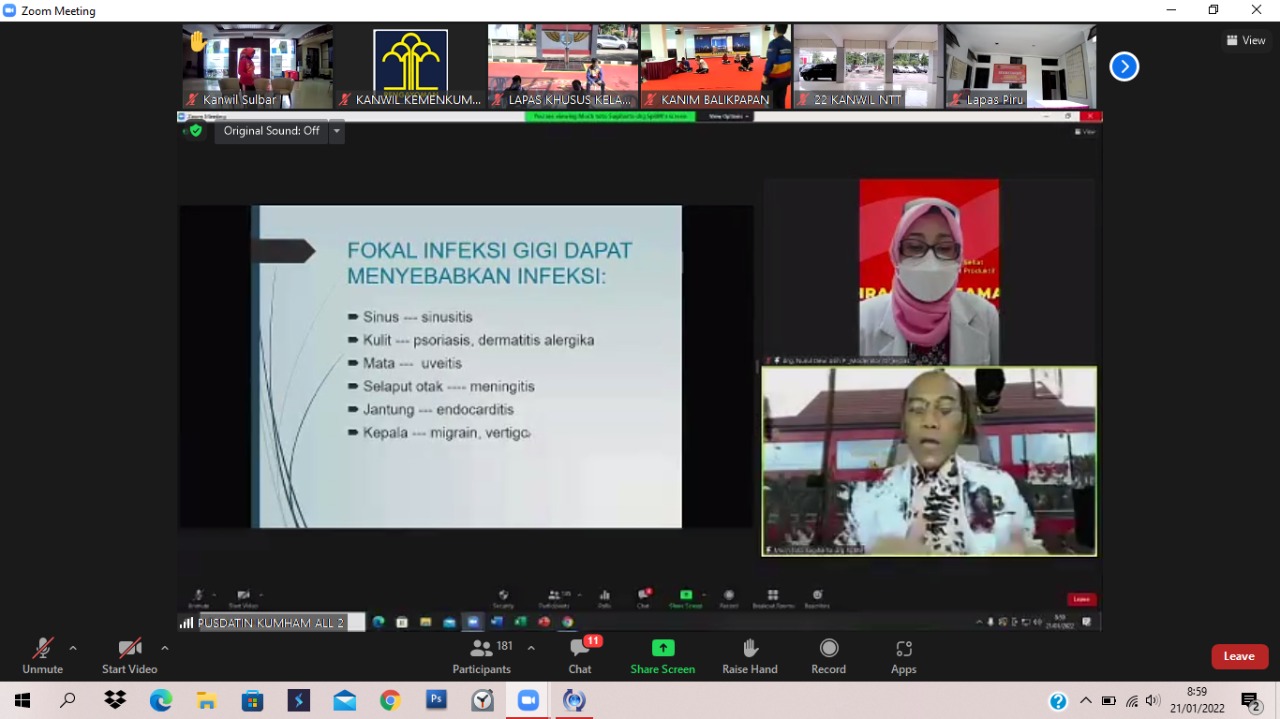Select the Kanwil Sulbar video thumbnail
Image resolution: width=1280 pixels, height=719 pixels.
[258, 66]
